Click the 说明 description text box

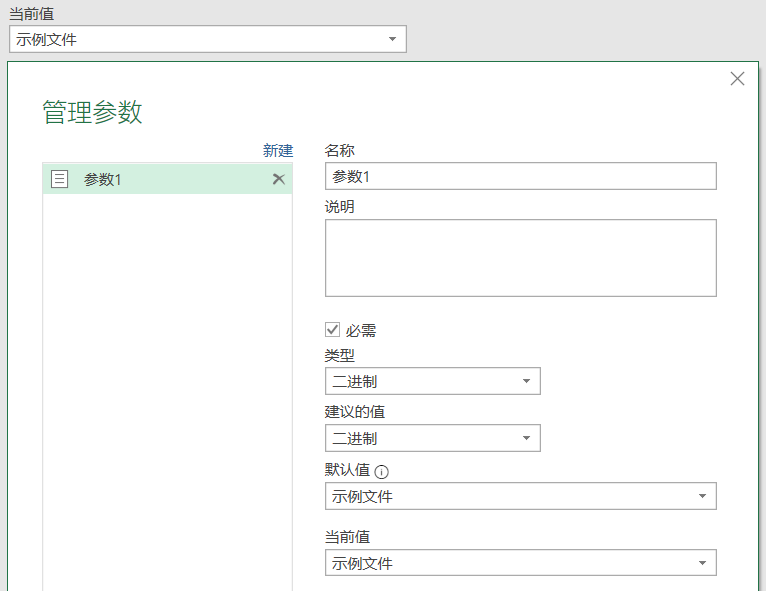(x=521, y=258)
